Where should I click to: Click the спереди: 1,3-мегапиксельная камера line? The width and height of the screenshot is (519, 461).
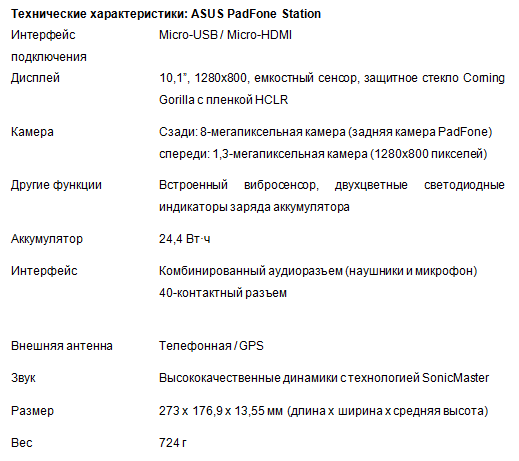(x=323, y=154)
